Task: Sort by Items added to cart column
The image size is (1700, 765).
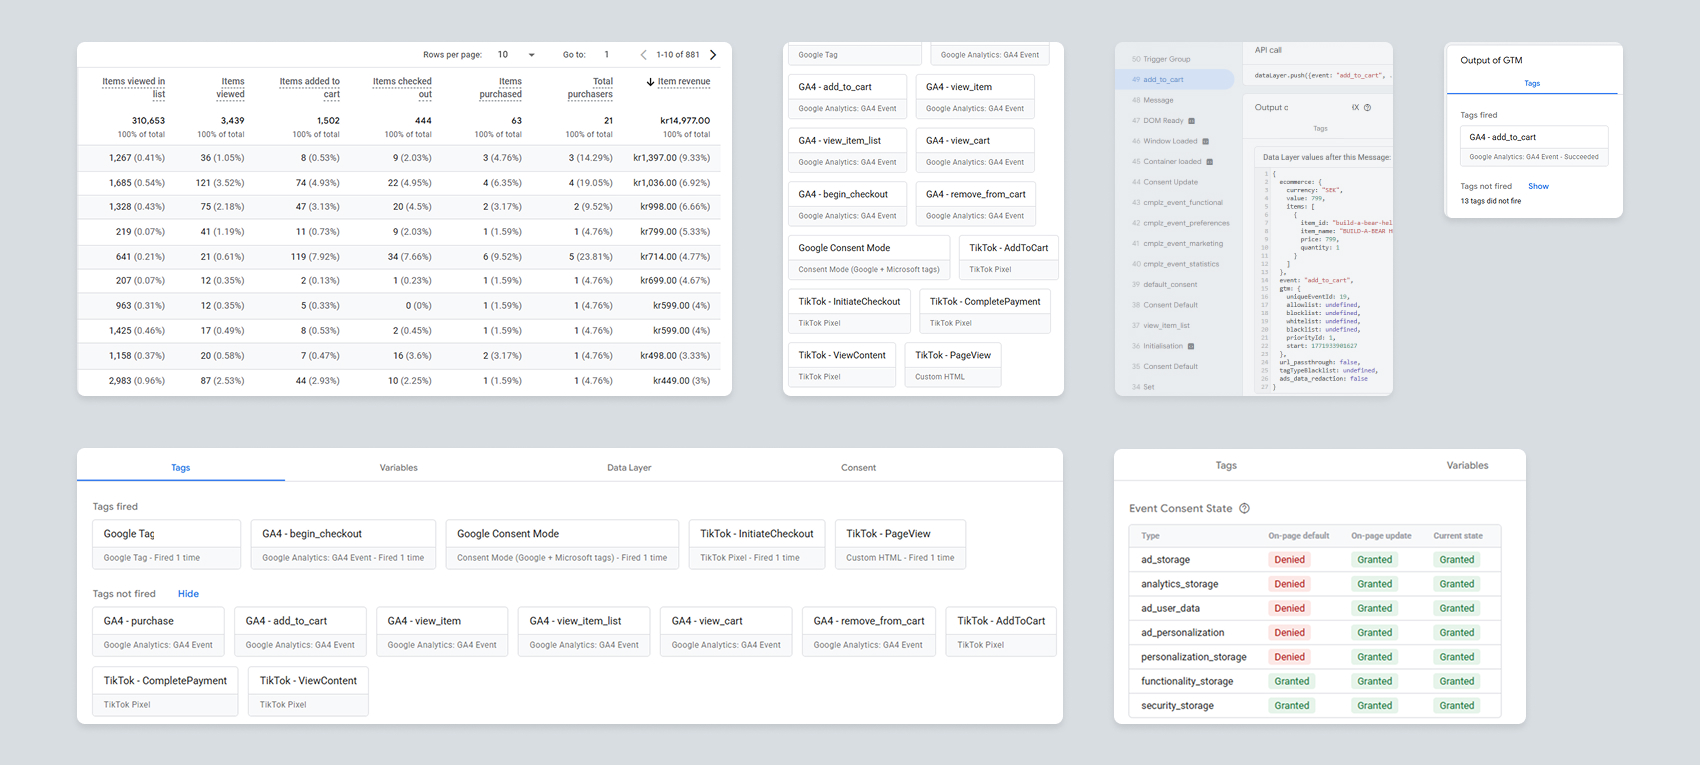Action: [309, 88]
